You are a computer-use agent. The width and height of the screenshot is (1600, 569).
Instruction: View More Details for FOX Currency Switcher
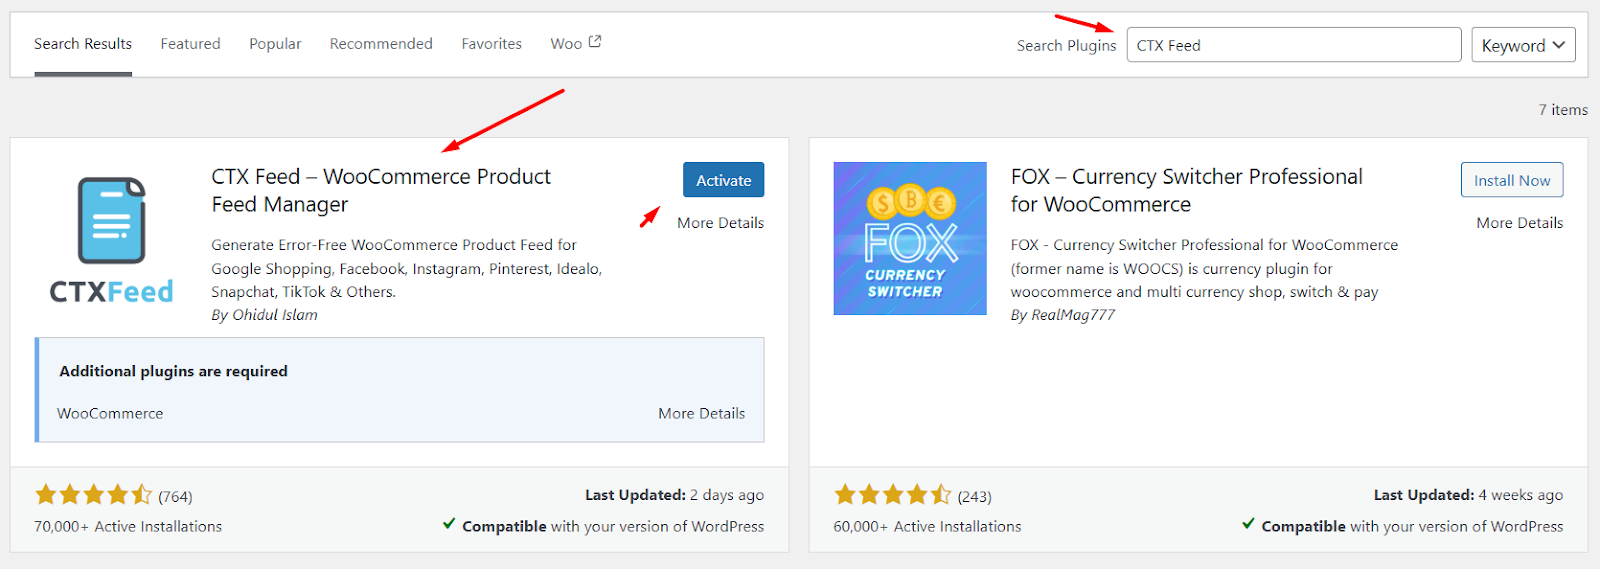[1519, 223]
